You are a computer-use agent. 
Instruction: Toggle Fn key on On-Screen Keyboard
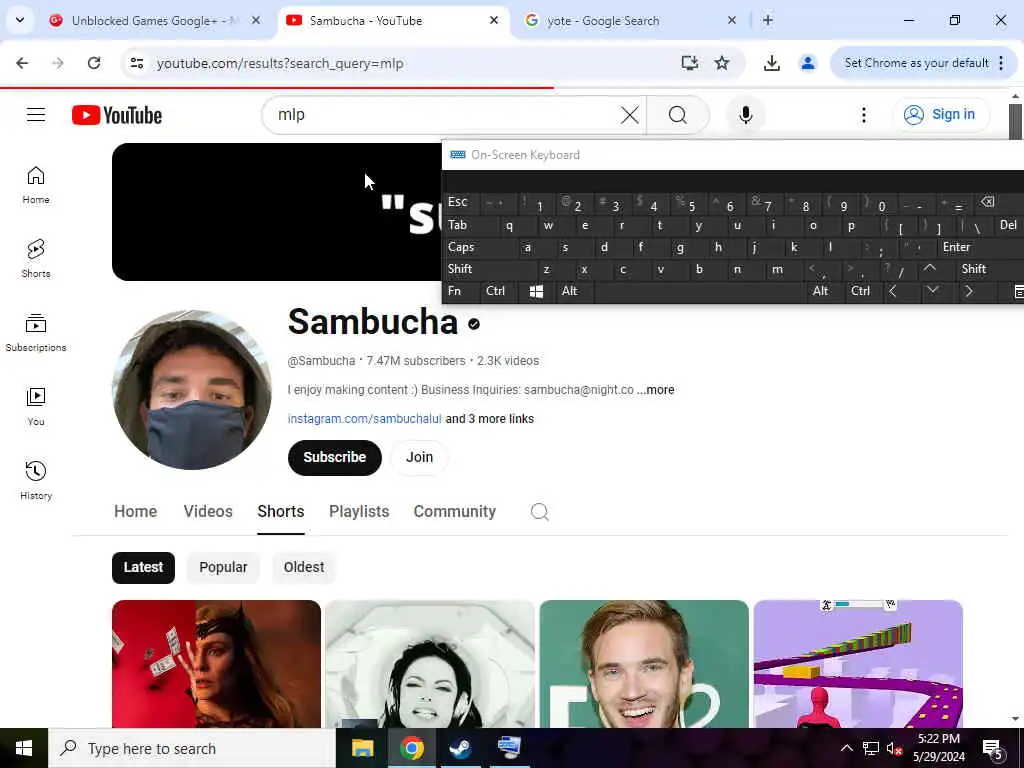tap(461, 291)
